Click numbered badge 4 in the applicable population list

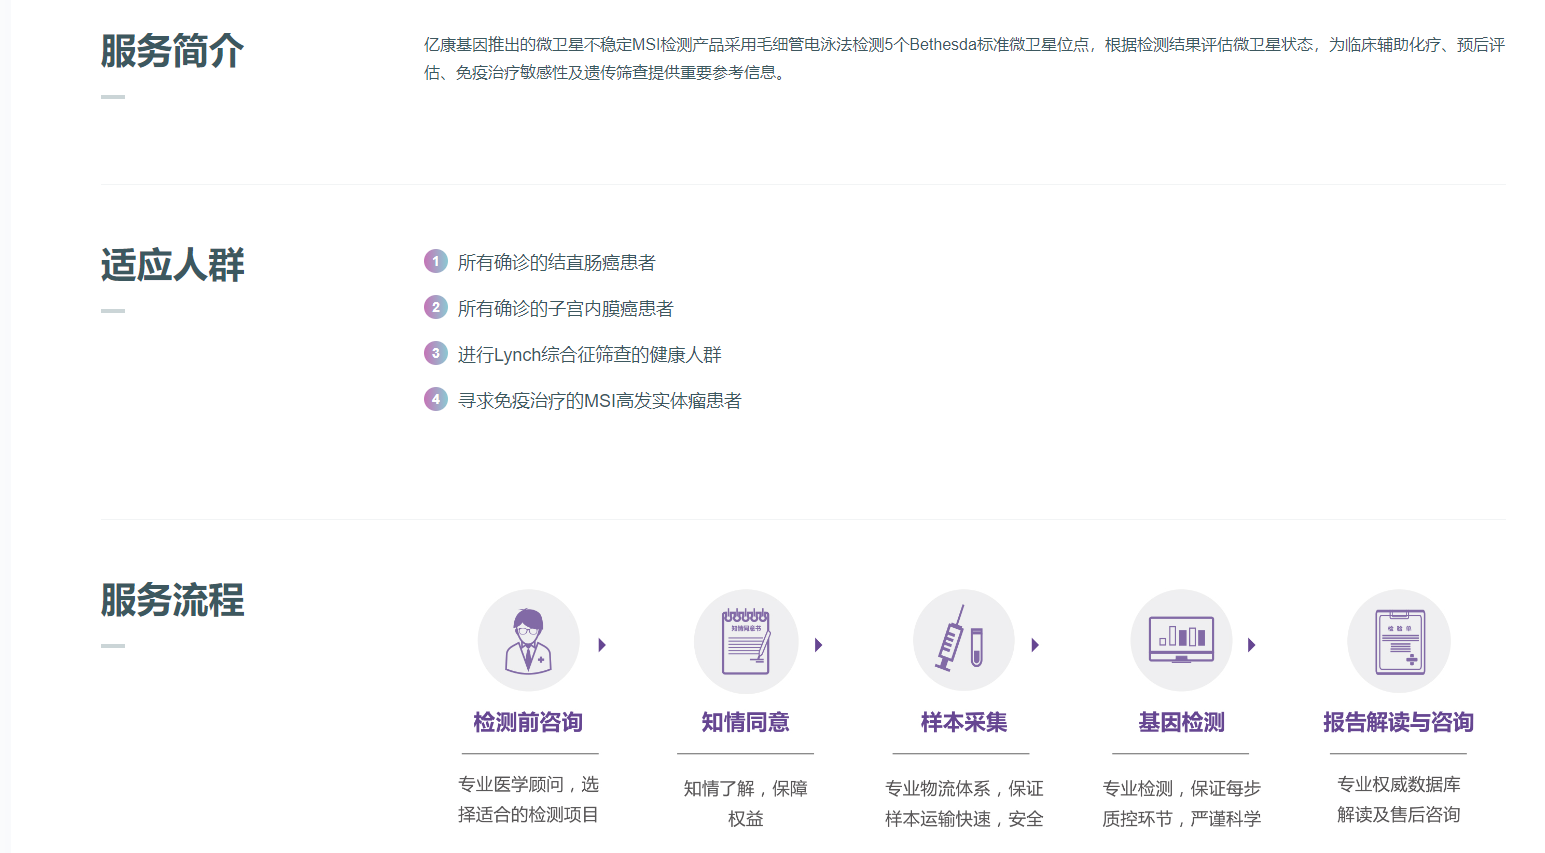435,399
